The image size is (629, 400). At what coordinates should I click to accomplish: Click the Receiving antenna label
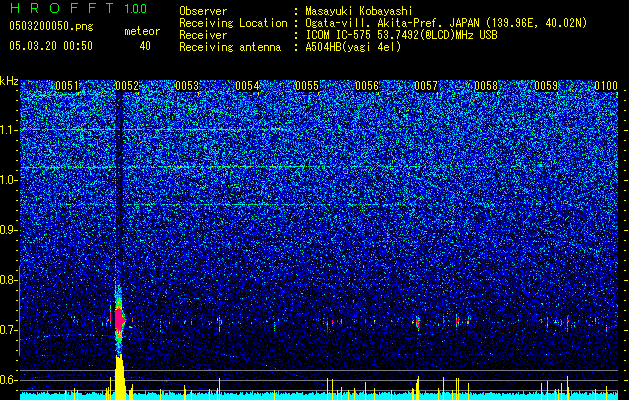click(230, 47)
